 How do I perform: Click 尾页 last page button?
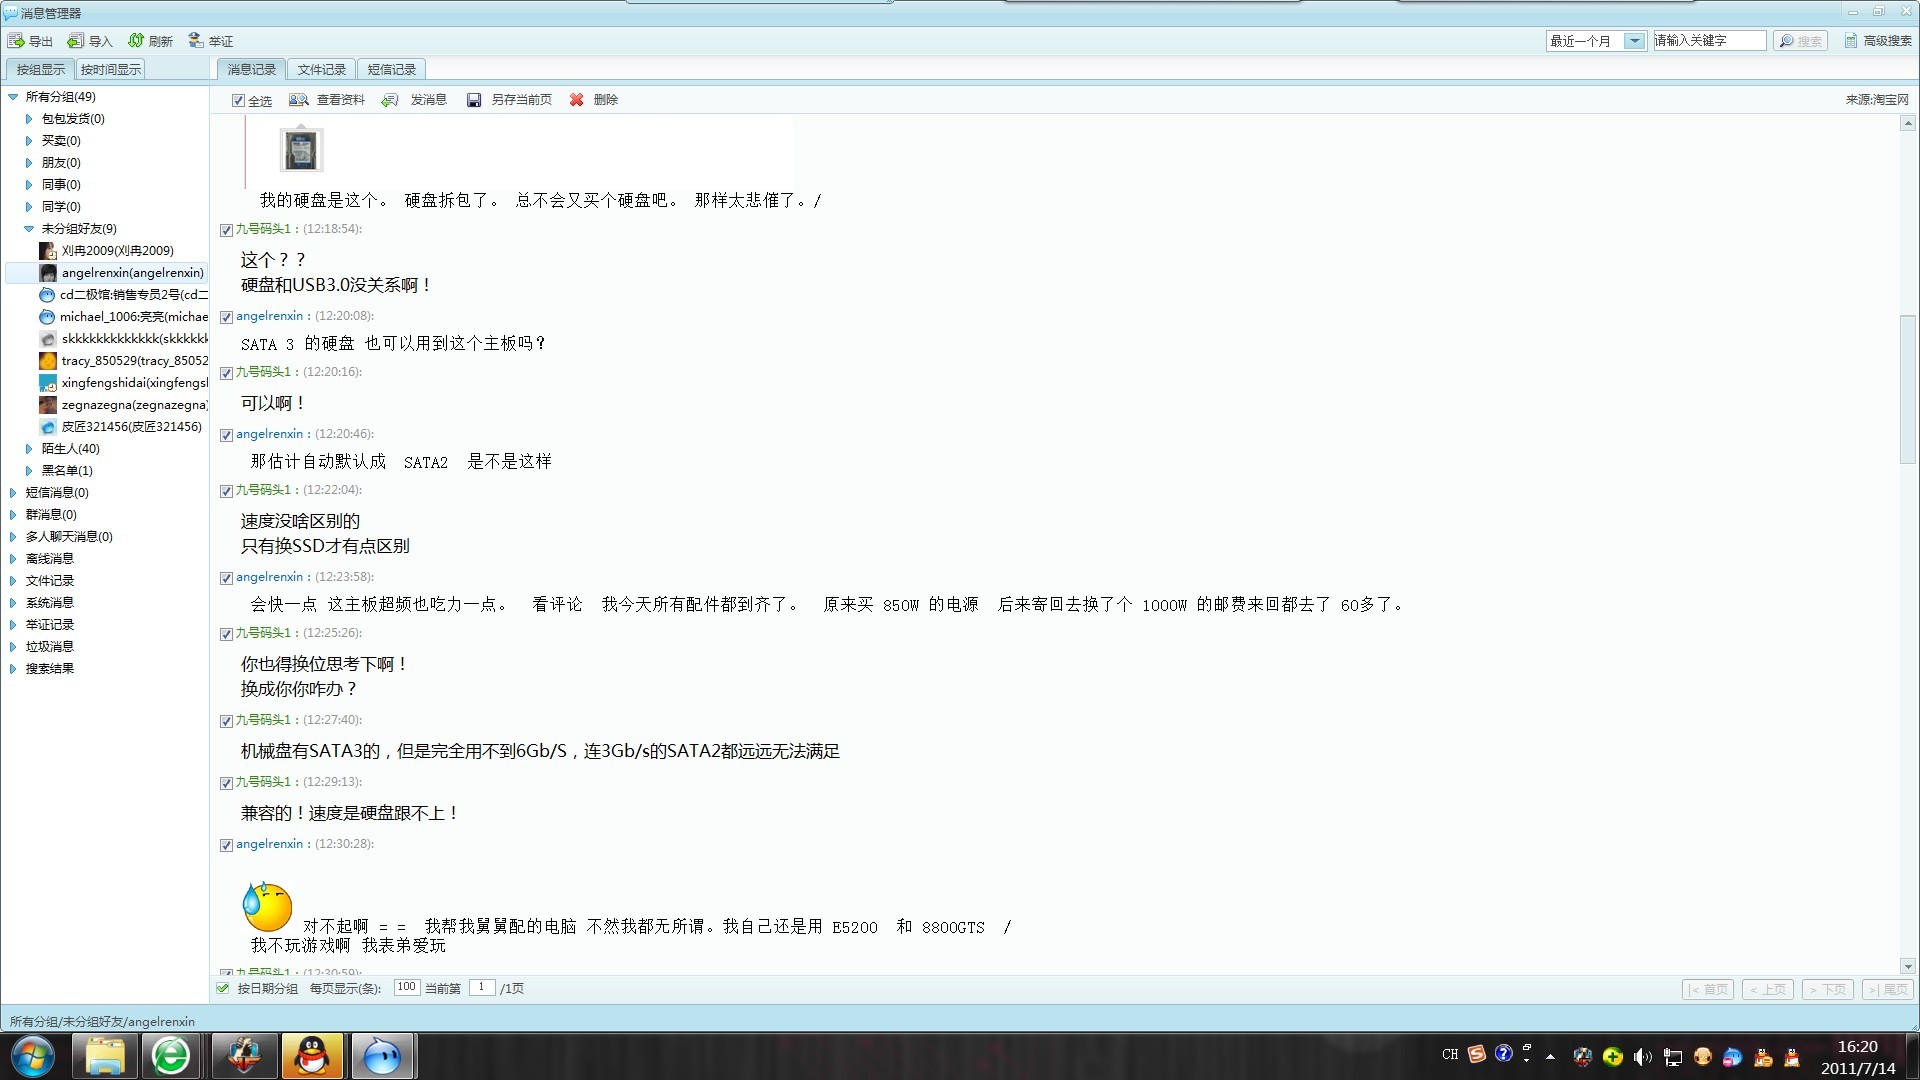coord(1888,989)
